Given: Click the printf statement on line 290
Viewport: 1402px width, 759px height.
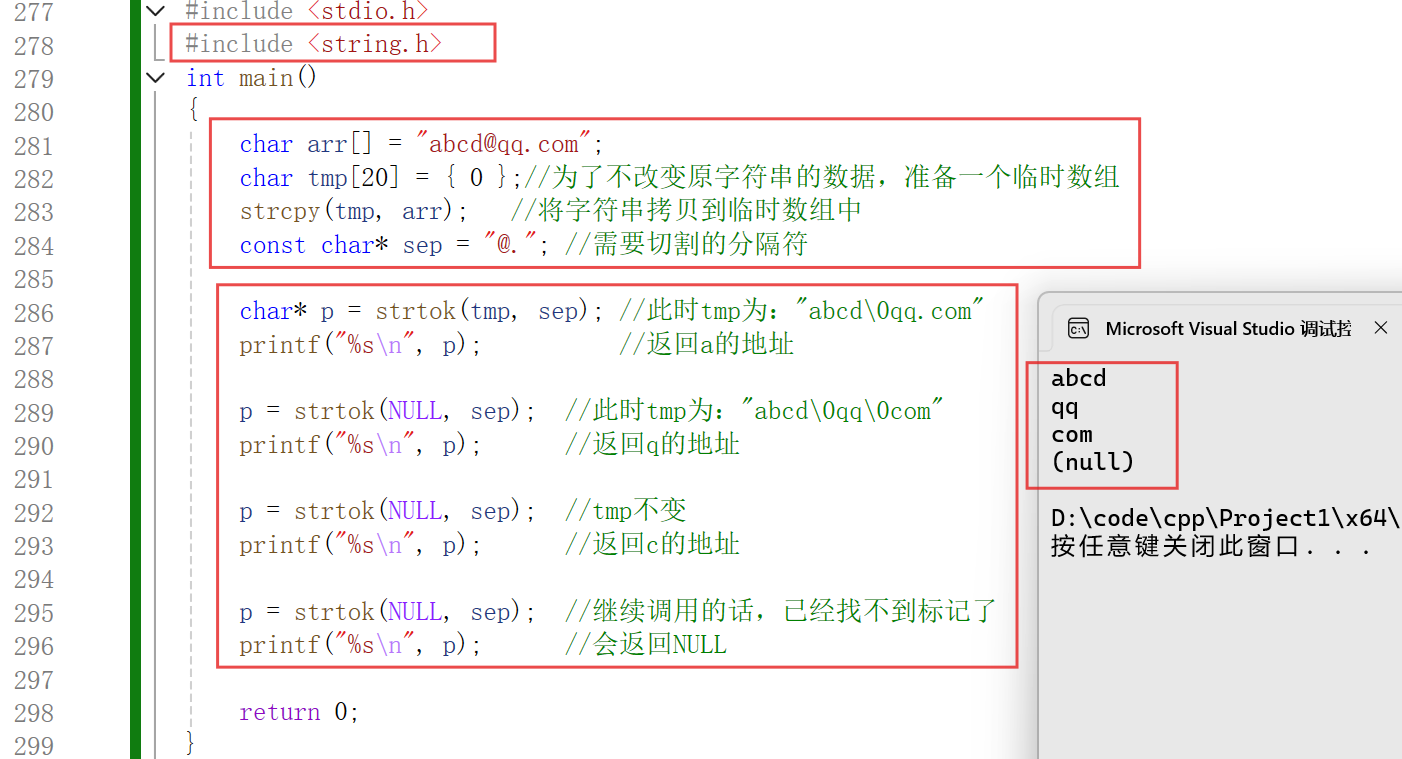Looking at the screenshot, I should pyautogui.click(x=361, y=445).
